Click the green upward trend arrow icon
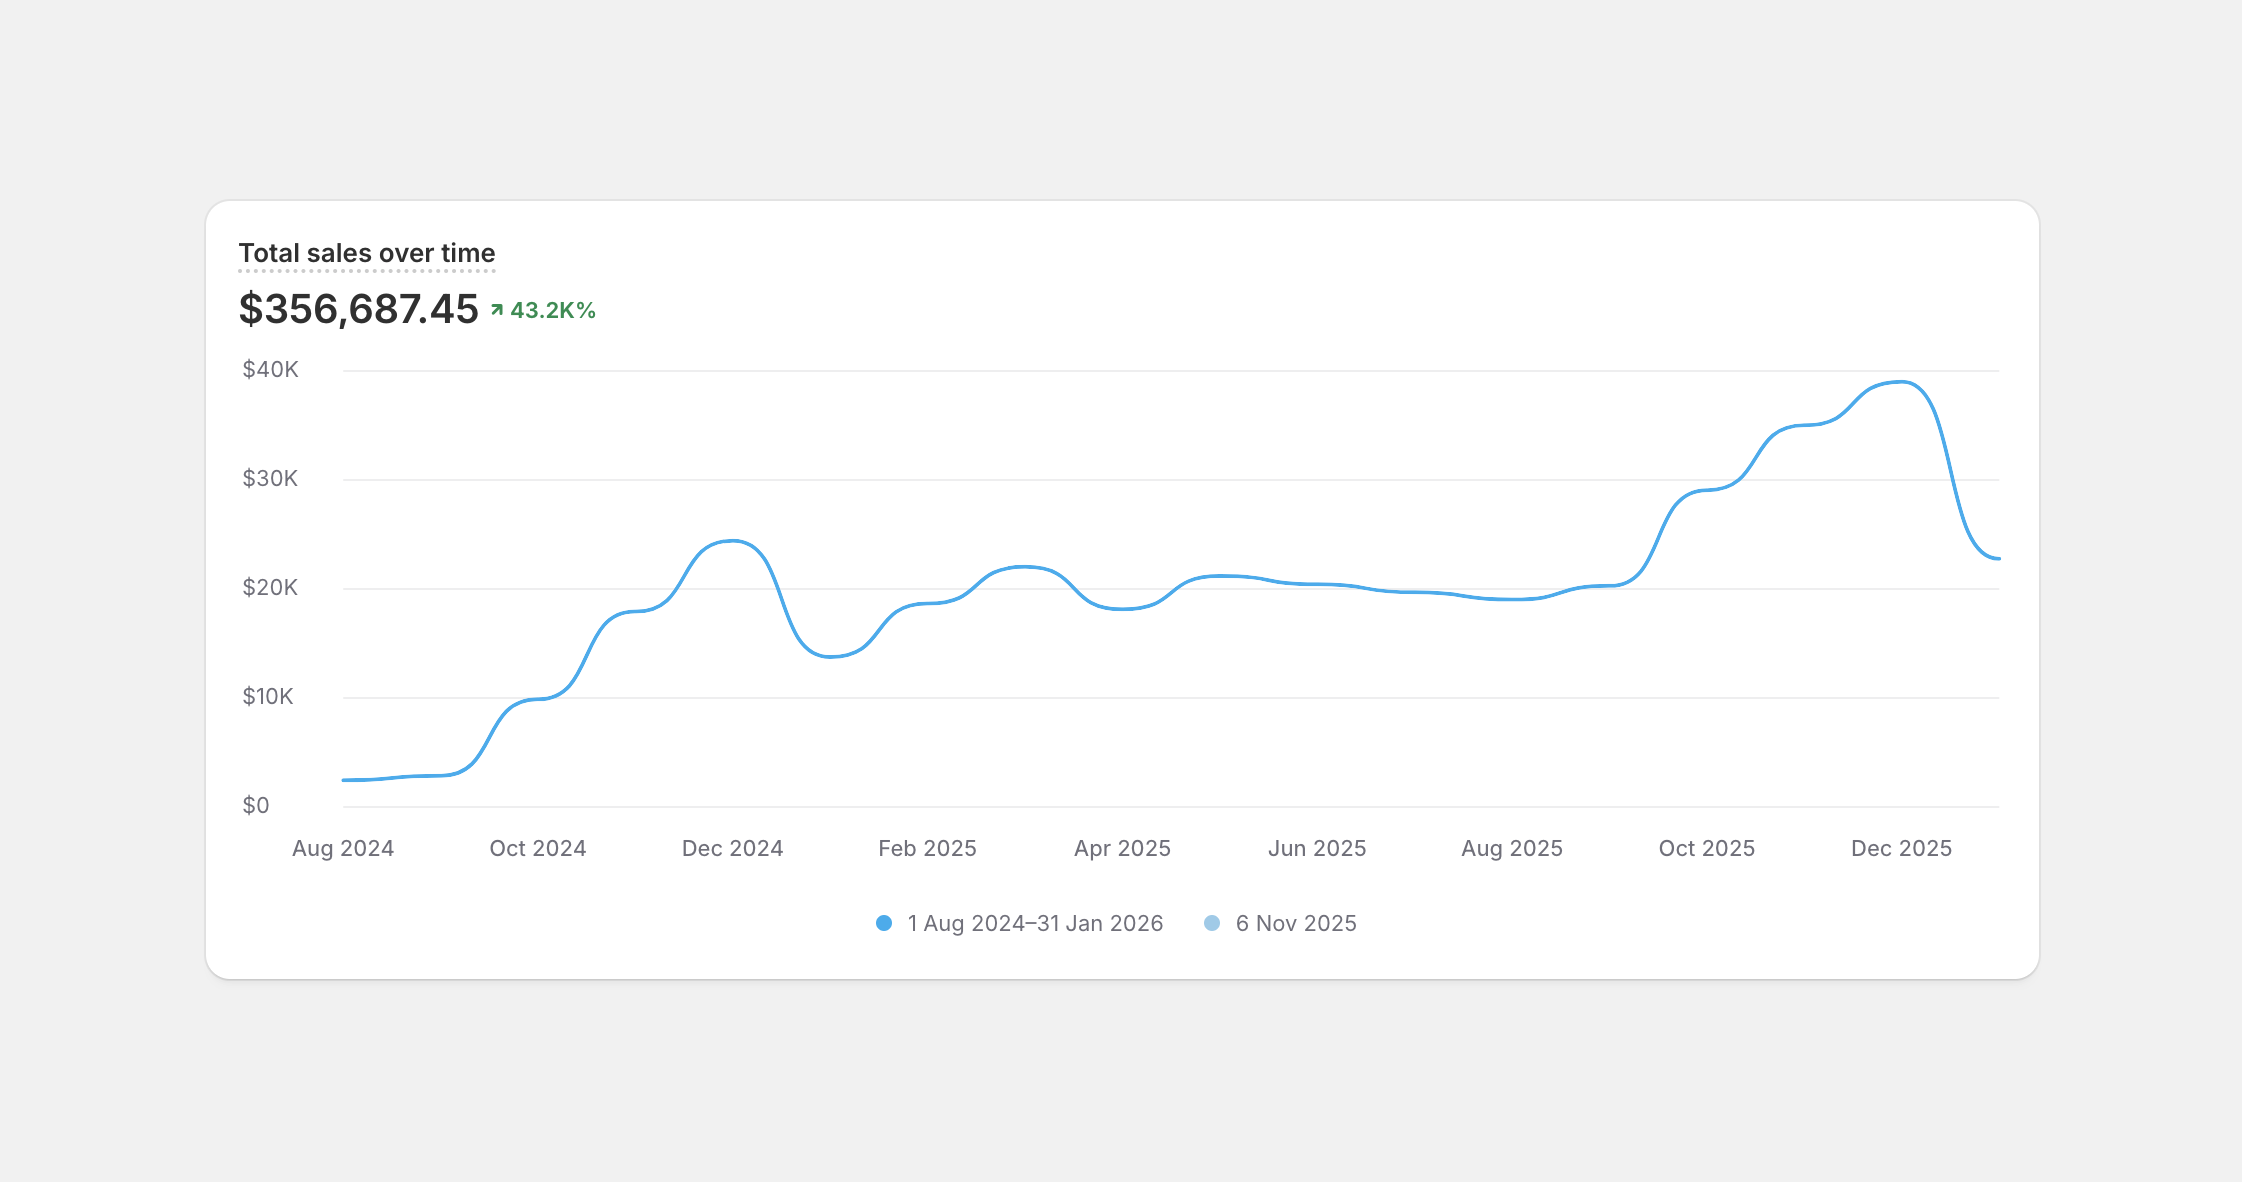Screen dimensions: 2242x1182 [497, 310]
